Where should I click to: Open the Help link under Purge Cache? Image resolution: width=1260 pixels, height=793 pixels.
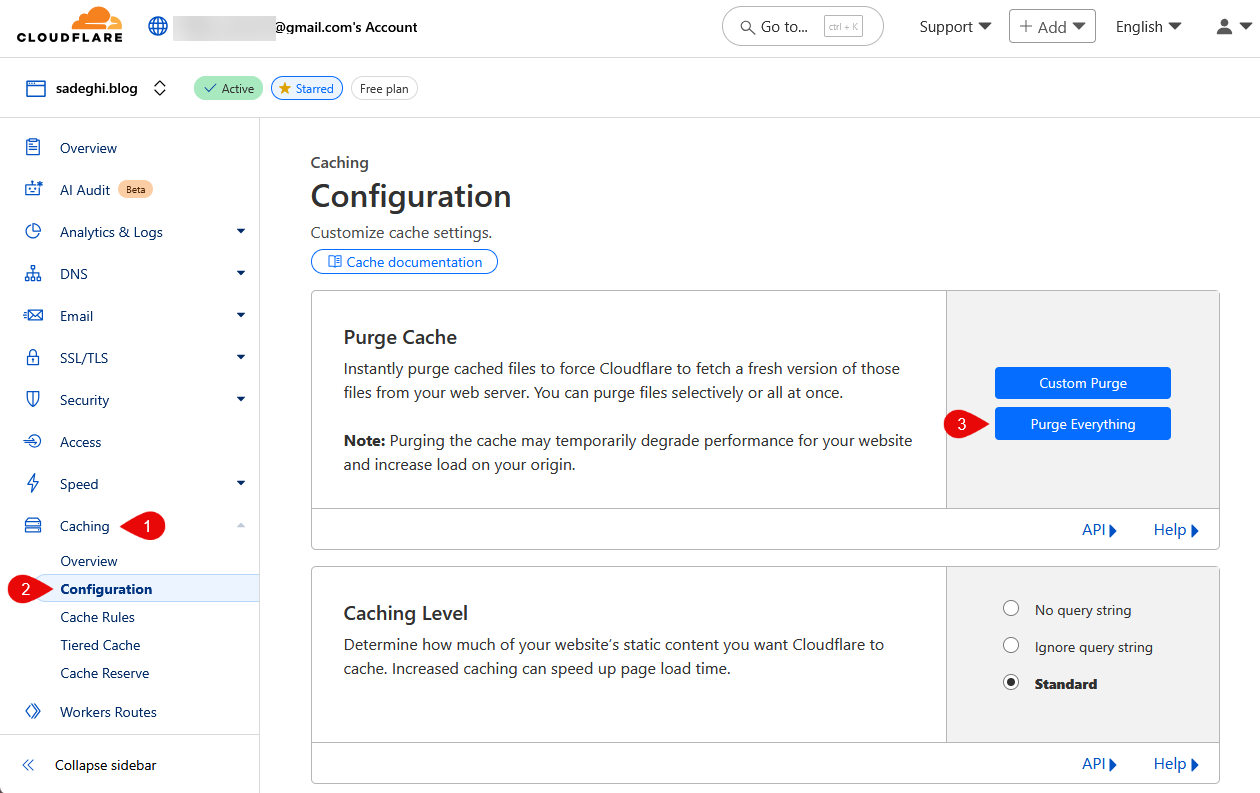point(1176,530)
